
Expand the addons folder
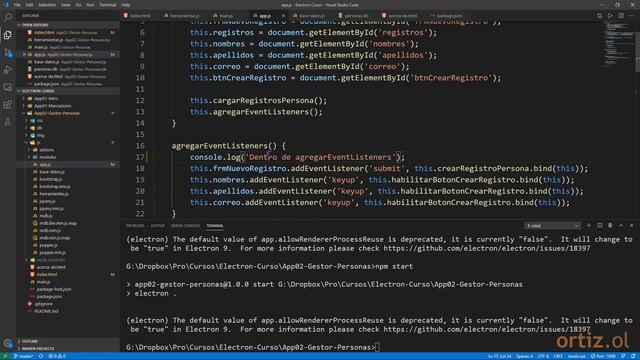click(x=46, y=150)
